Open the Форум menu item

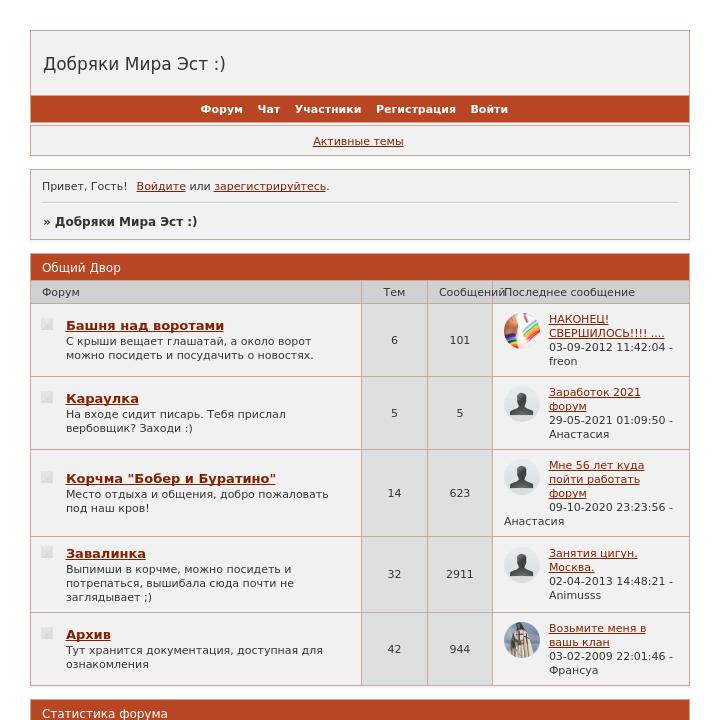pos(222,109)
